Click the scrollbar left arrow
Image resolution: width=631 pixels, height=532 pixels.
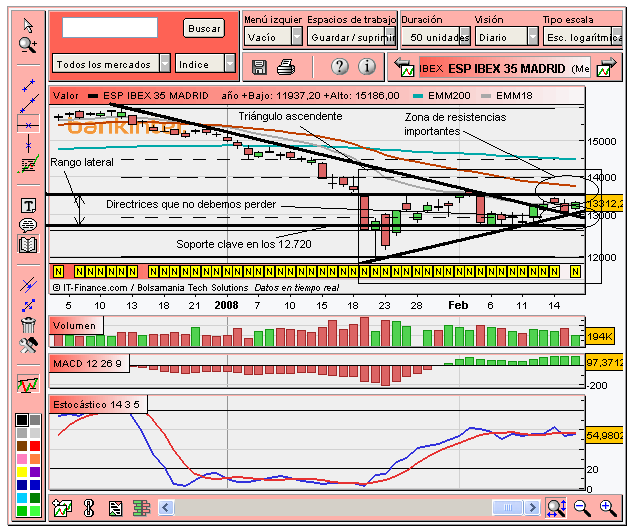tap(166, 508)
